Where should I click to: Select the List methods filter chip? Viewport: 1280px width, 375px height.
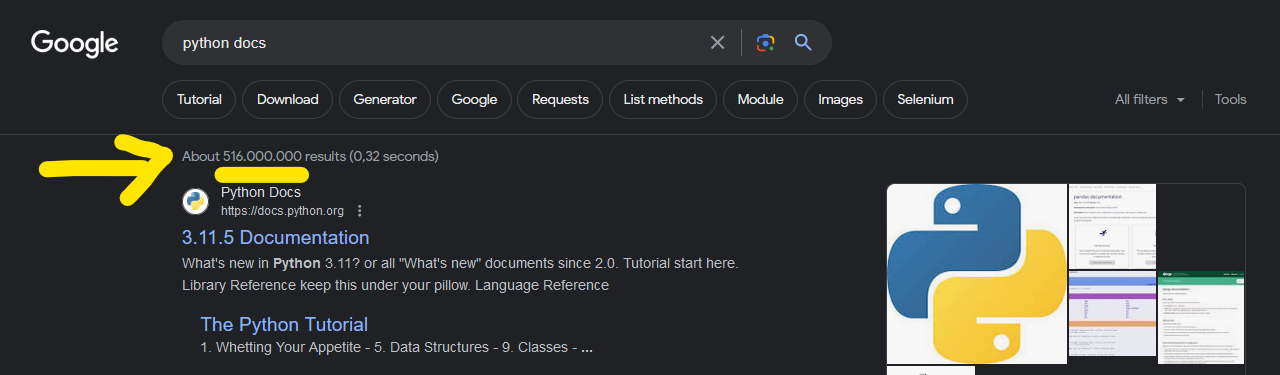[x=663, y=99]
